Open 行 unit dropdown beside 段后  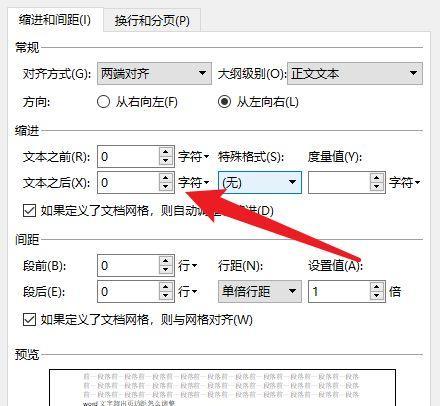click(x=188, y=291)
